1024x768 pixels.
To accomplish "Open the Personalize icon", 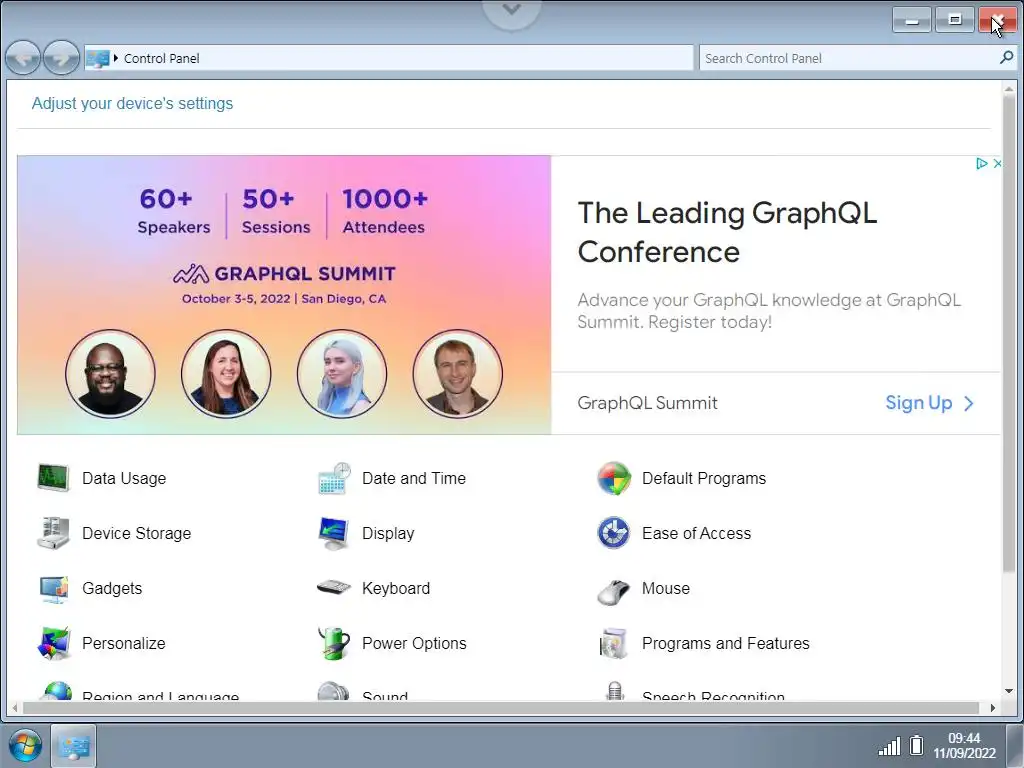I will [x=54, y=643].
